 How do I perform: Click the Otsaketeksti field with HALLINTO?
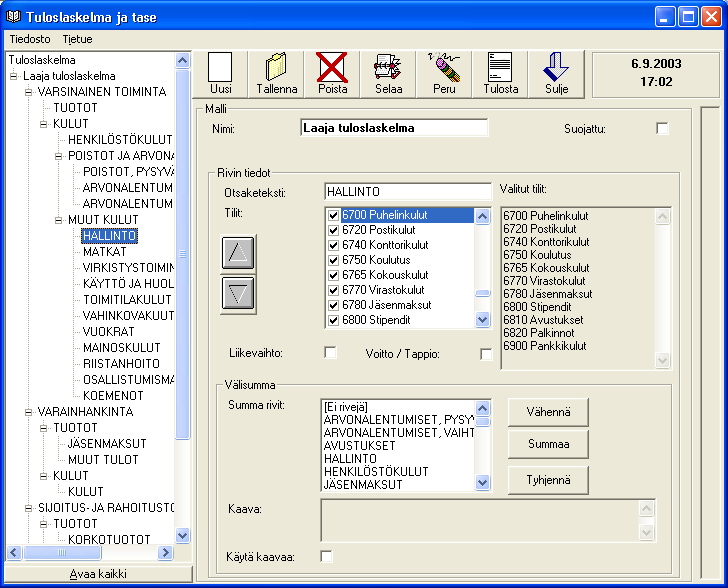coord(408,191)
